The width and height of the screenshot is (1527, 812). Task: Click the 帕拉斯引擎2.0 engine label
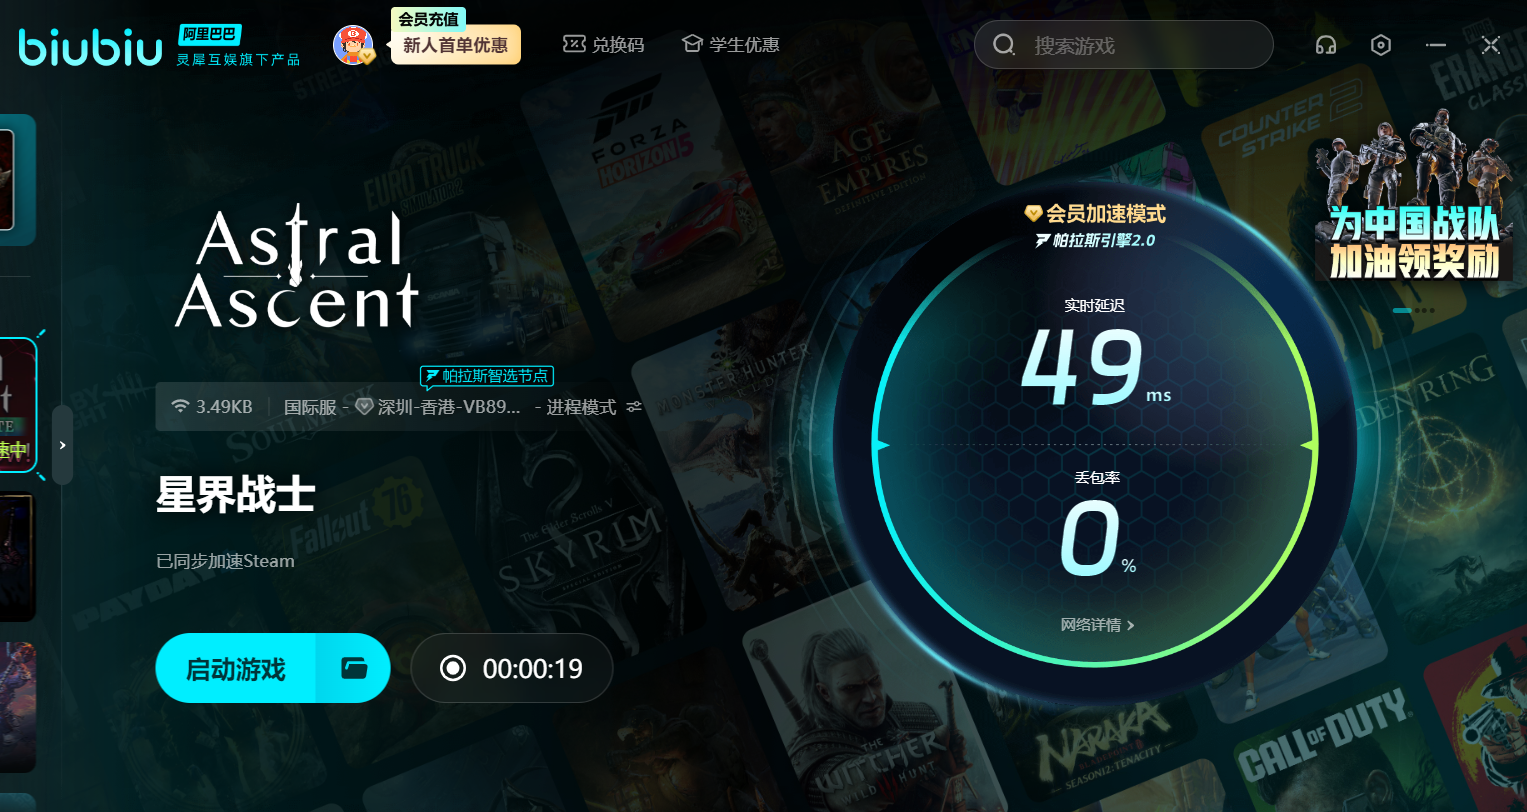coord(1095,241)
